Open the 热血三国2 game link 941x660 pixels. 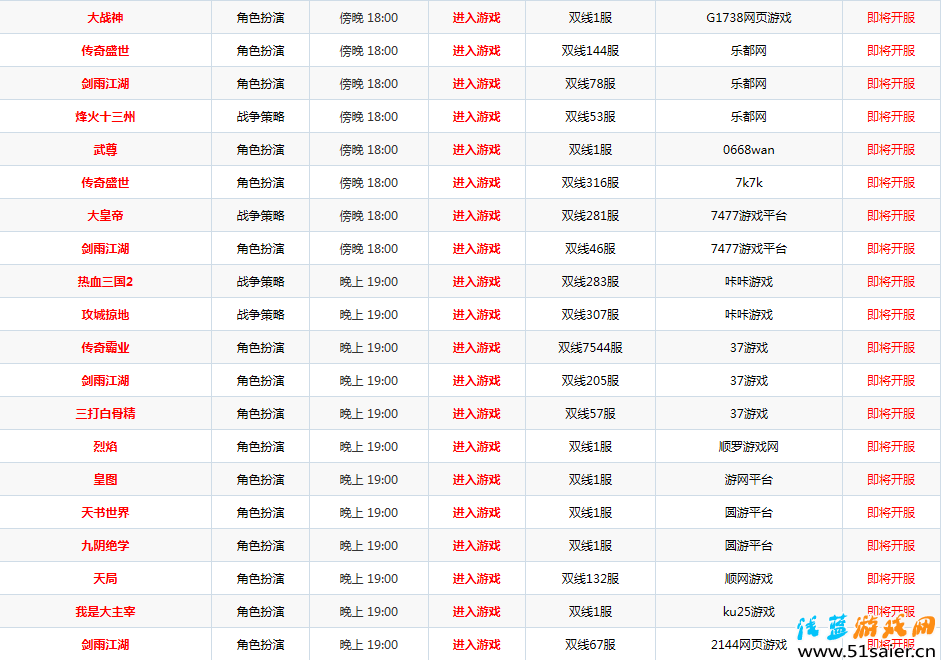click(x=105, y=282)
